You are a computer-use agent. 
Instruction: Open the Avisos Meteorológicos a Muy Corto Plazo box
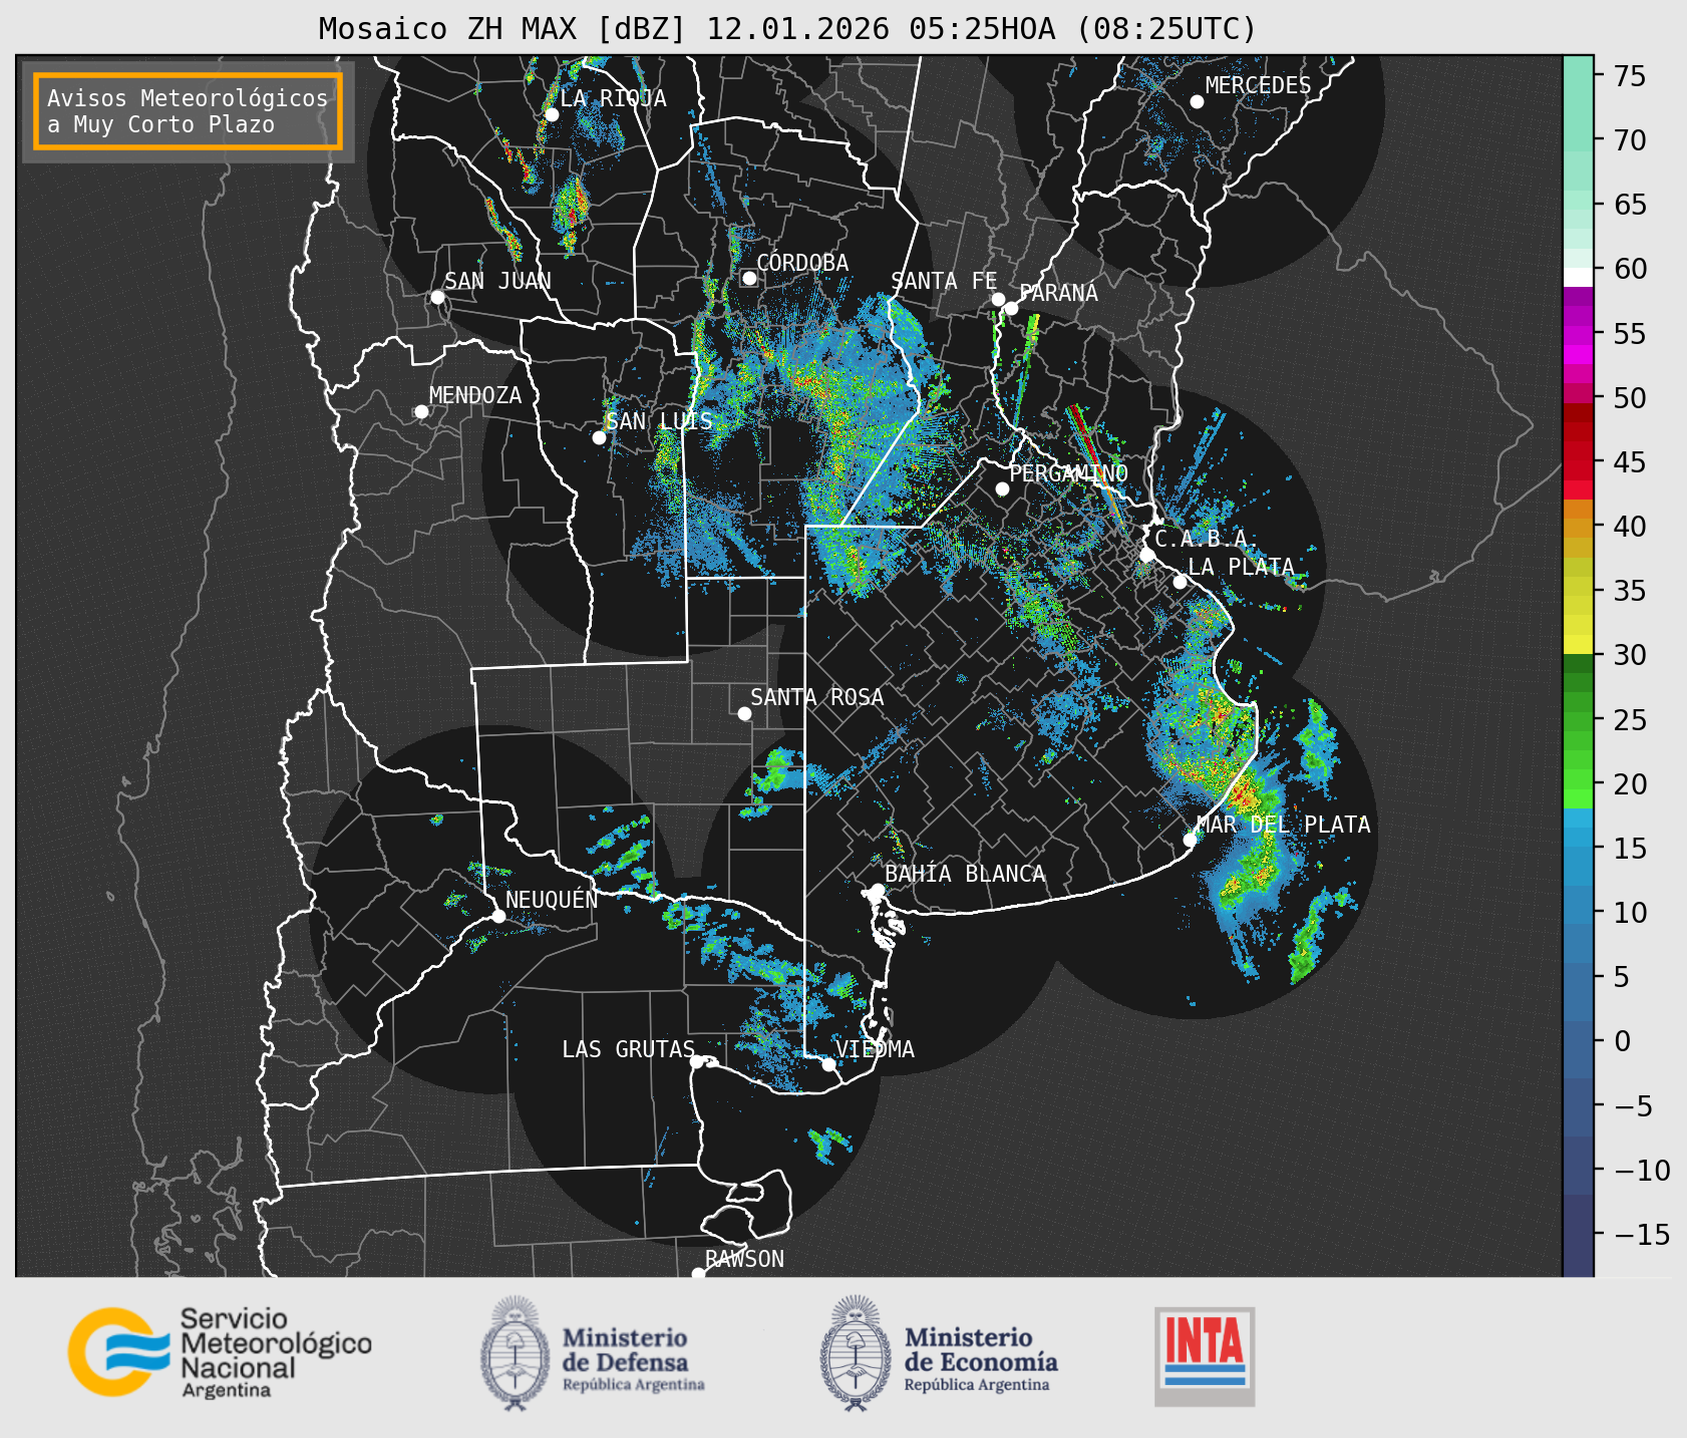point(188,111)
